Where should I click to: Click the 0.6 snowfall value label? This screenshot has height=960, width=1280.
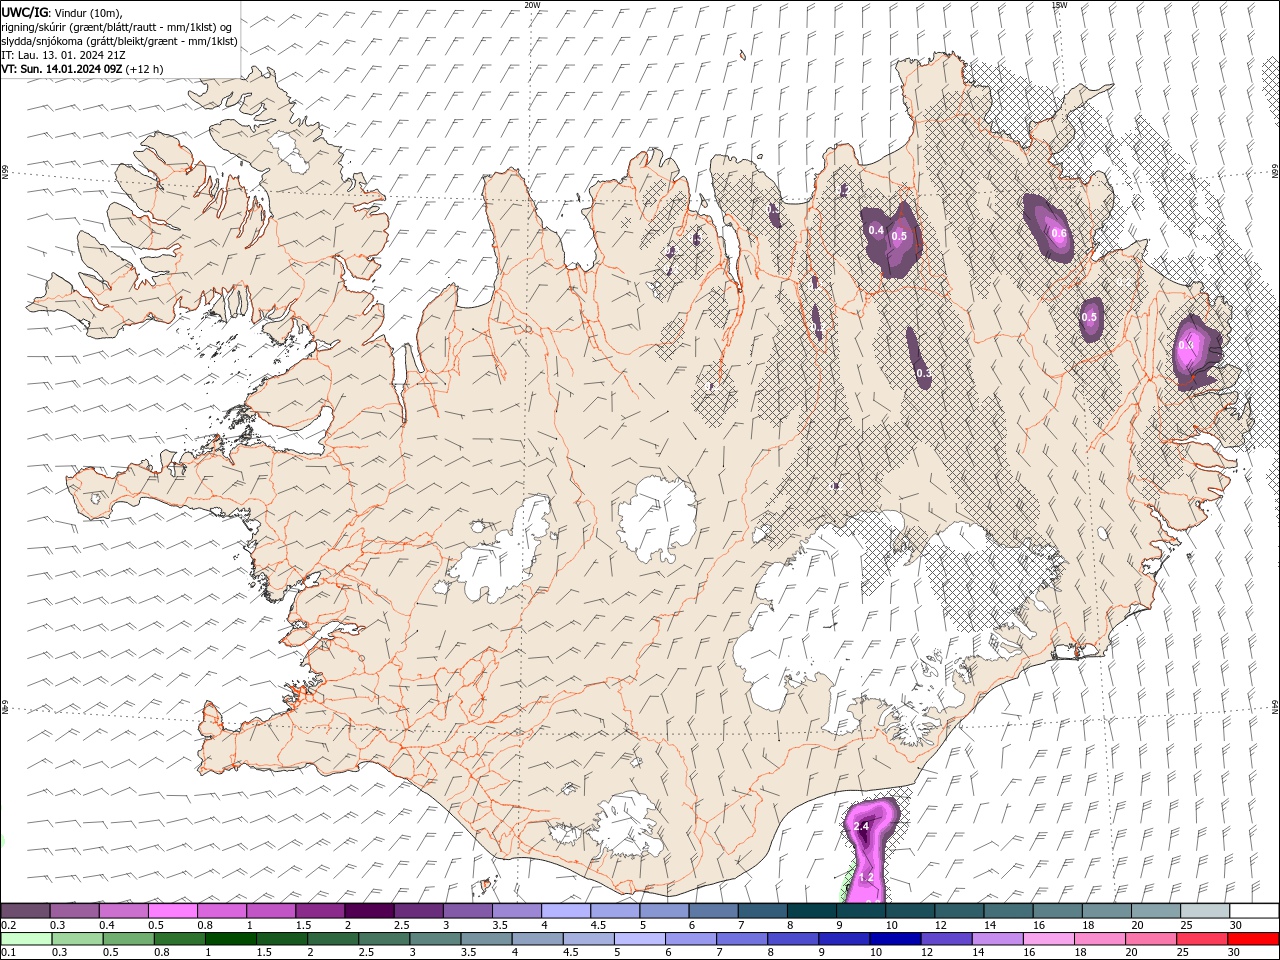point(1060,235)
